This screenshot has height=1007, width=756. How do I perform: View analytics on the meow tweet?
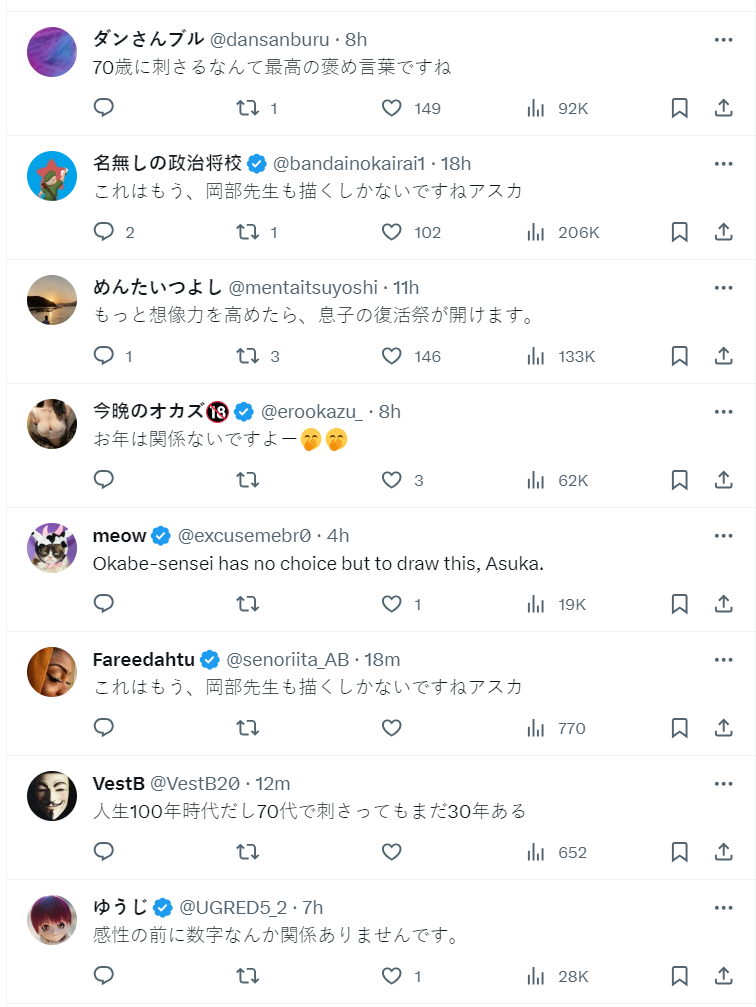[x=536, y=604]
